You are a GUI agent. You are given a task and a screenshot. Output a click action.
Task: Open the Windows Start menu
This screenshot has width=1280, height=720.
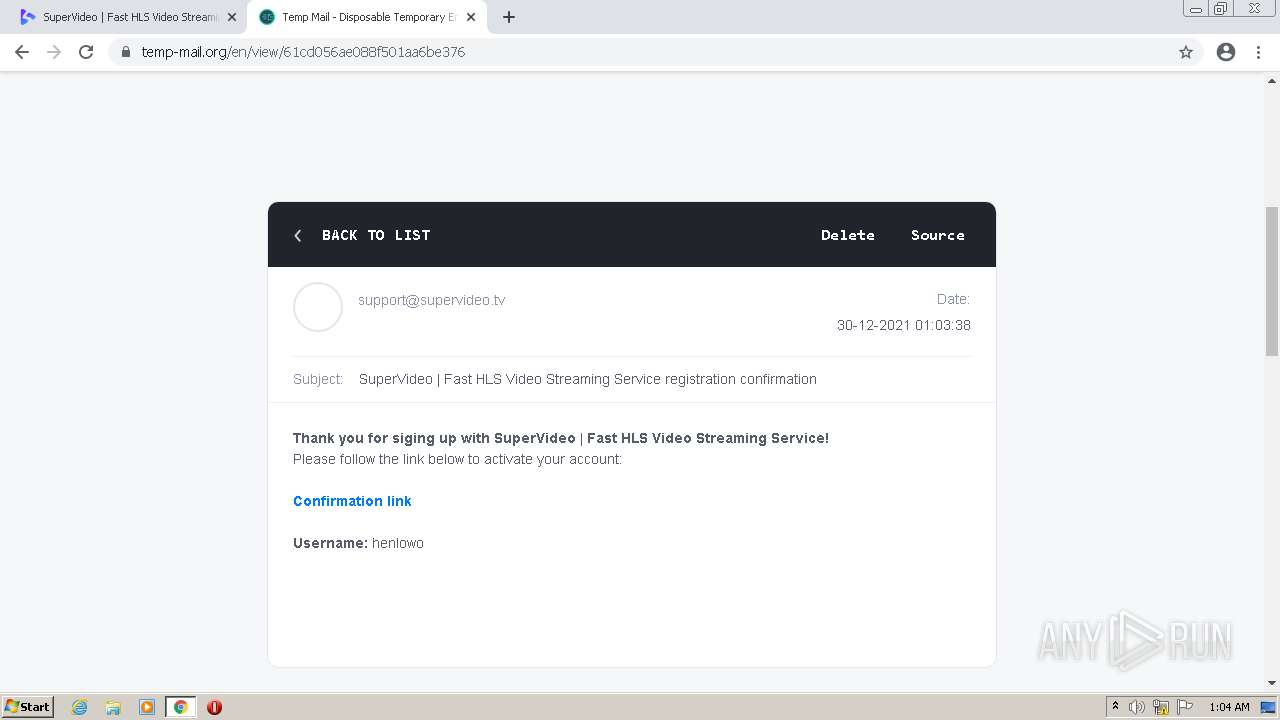click(x=28, y=707)
